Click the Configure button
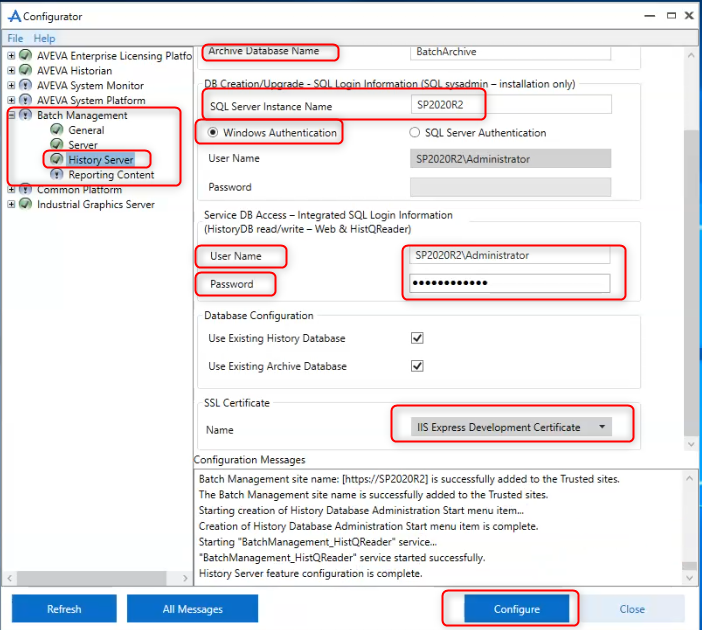The height and width of the screenshot is (630, 702). pos(517,609)
